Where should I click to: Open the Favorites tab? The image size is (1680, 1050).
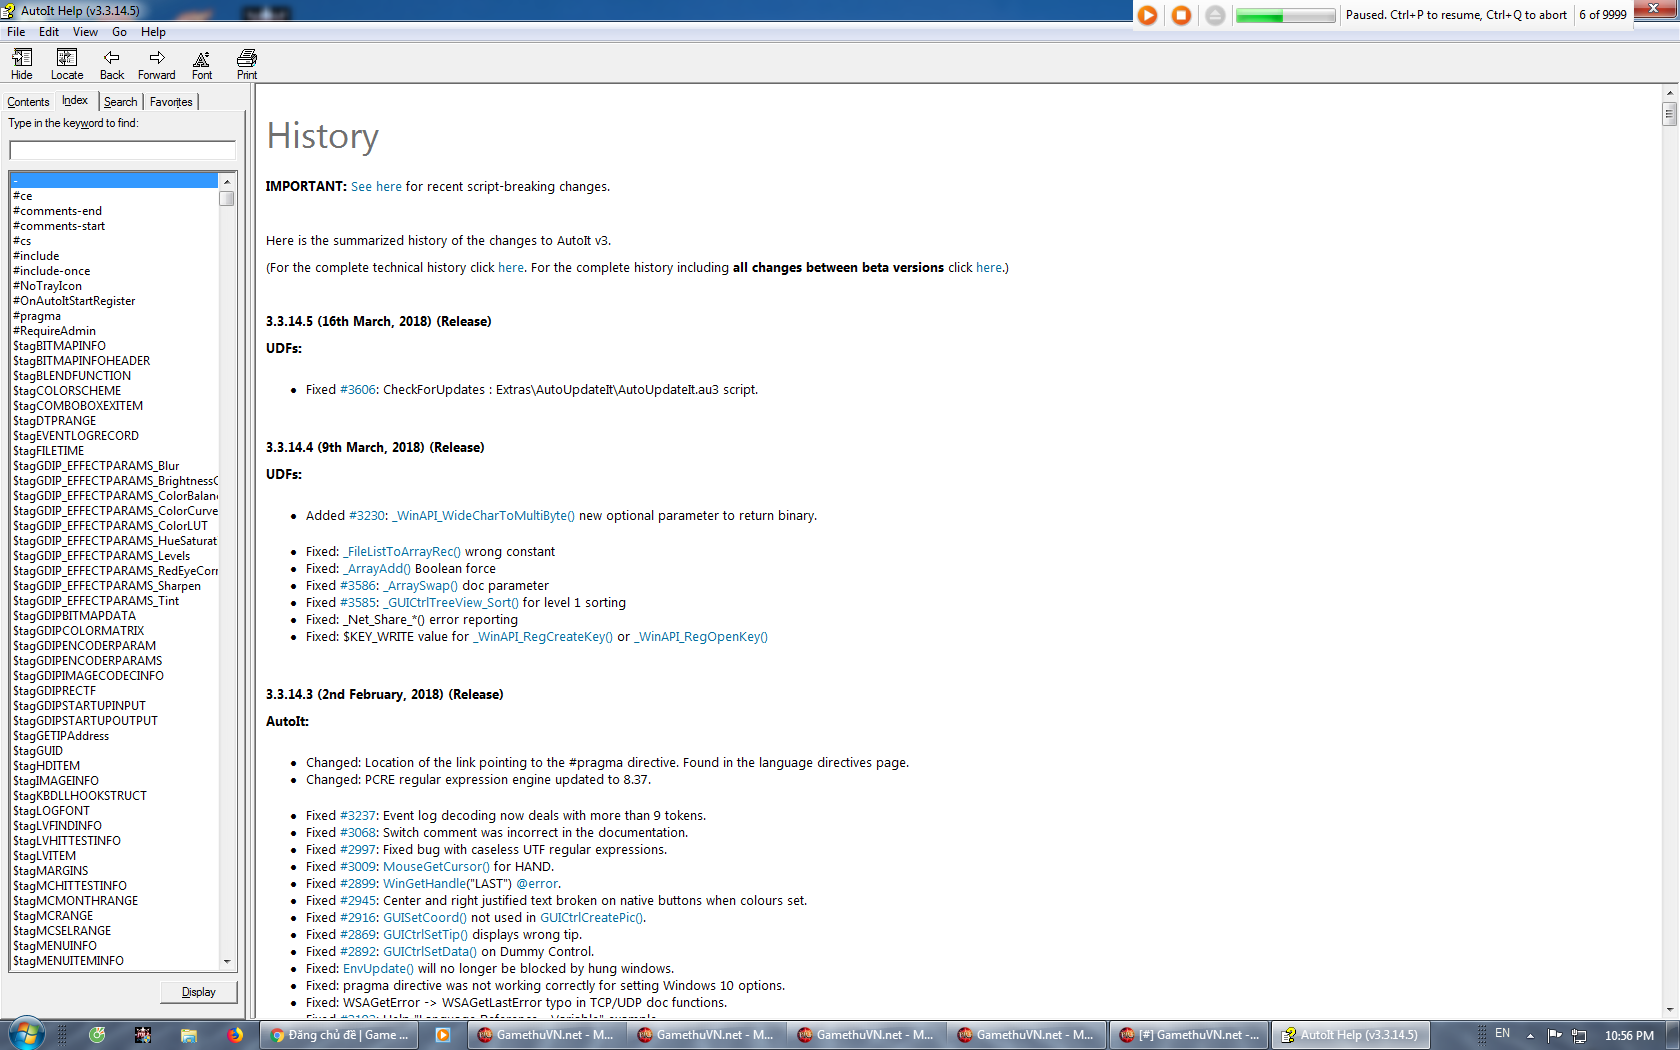point(171,102)
